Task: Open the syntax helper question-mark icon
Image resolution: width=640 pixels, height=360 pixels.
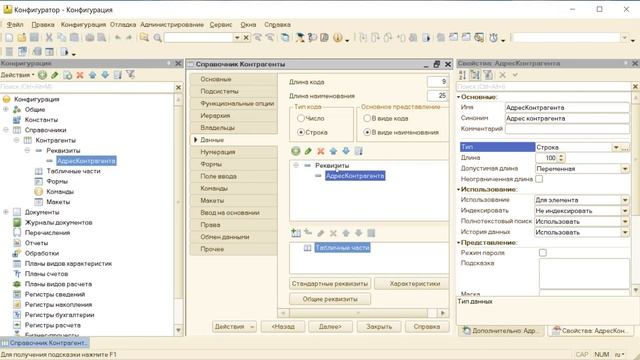Action: [312, 38]
